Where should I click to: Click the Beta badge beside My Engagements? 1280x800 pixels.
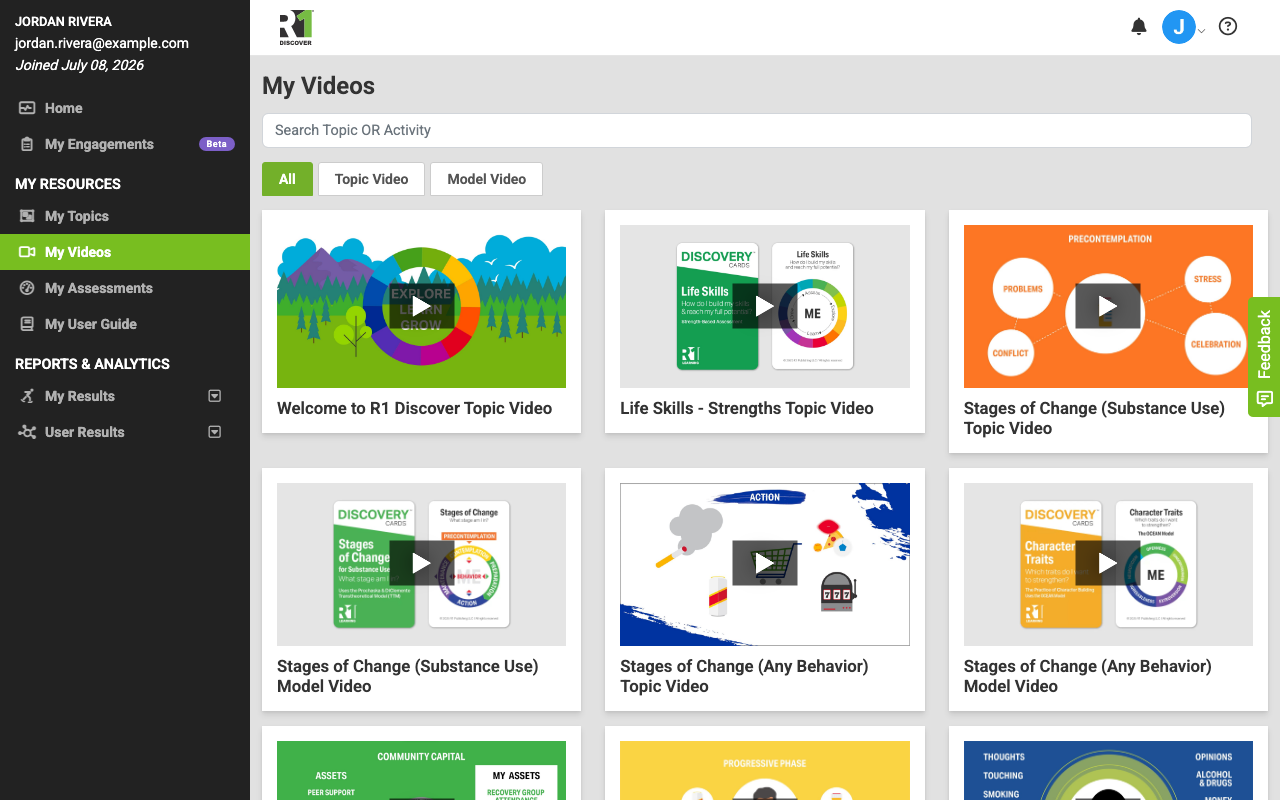click(x=216, y=144)
